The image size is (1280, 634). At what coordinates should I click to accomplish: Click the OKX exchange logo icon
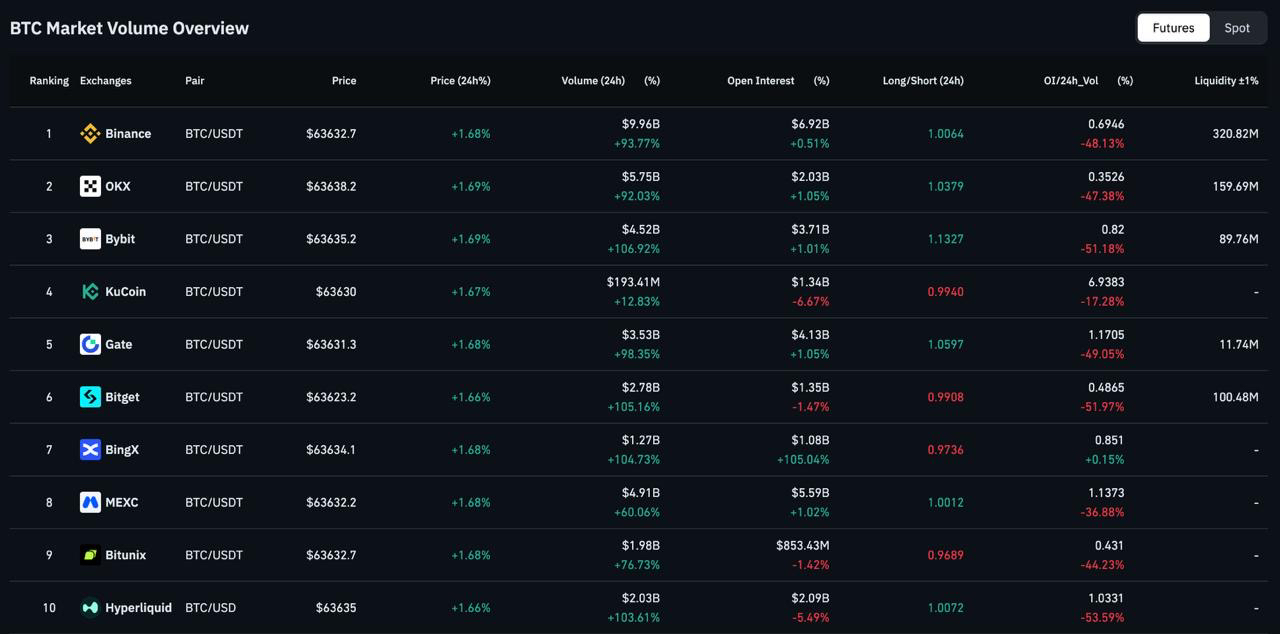pos(90,186)
